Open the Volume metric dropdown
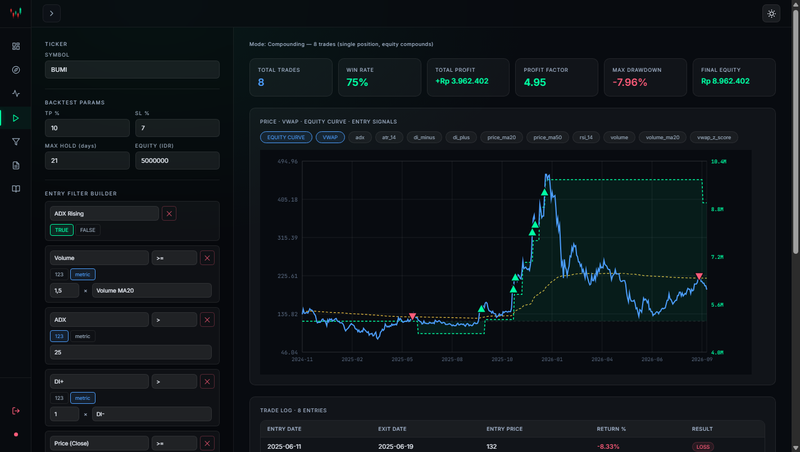The image size is (800, 452). [99, 258]
